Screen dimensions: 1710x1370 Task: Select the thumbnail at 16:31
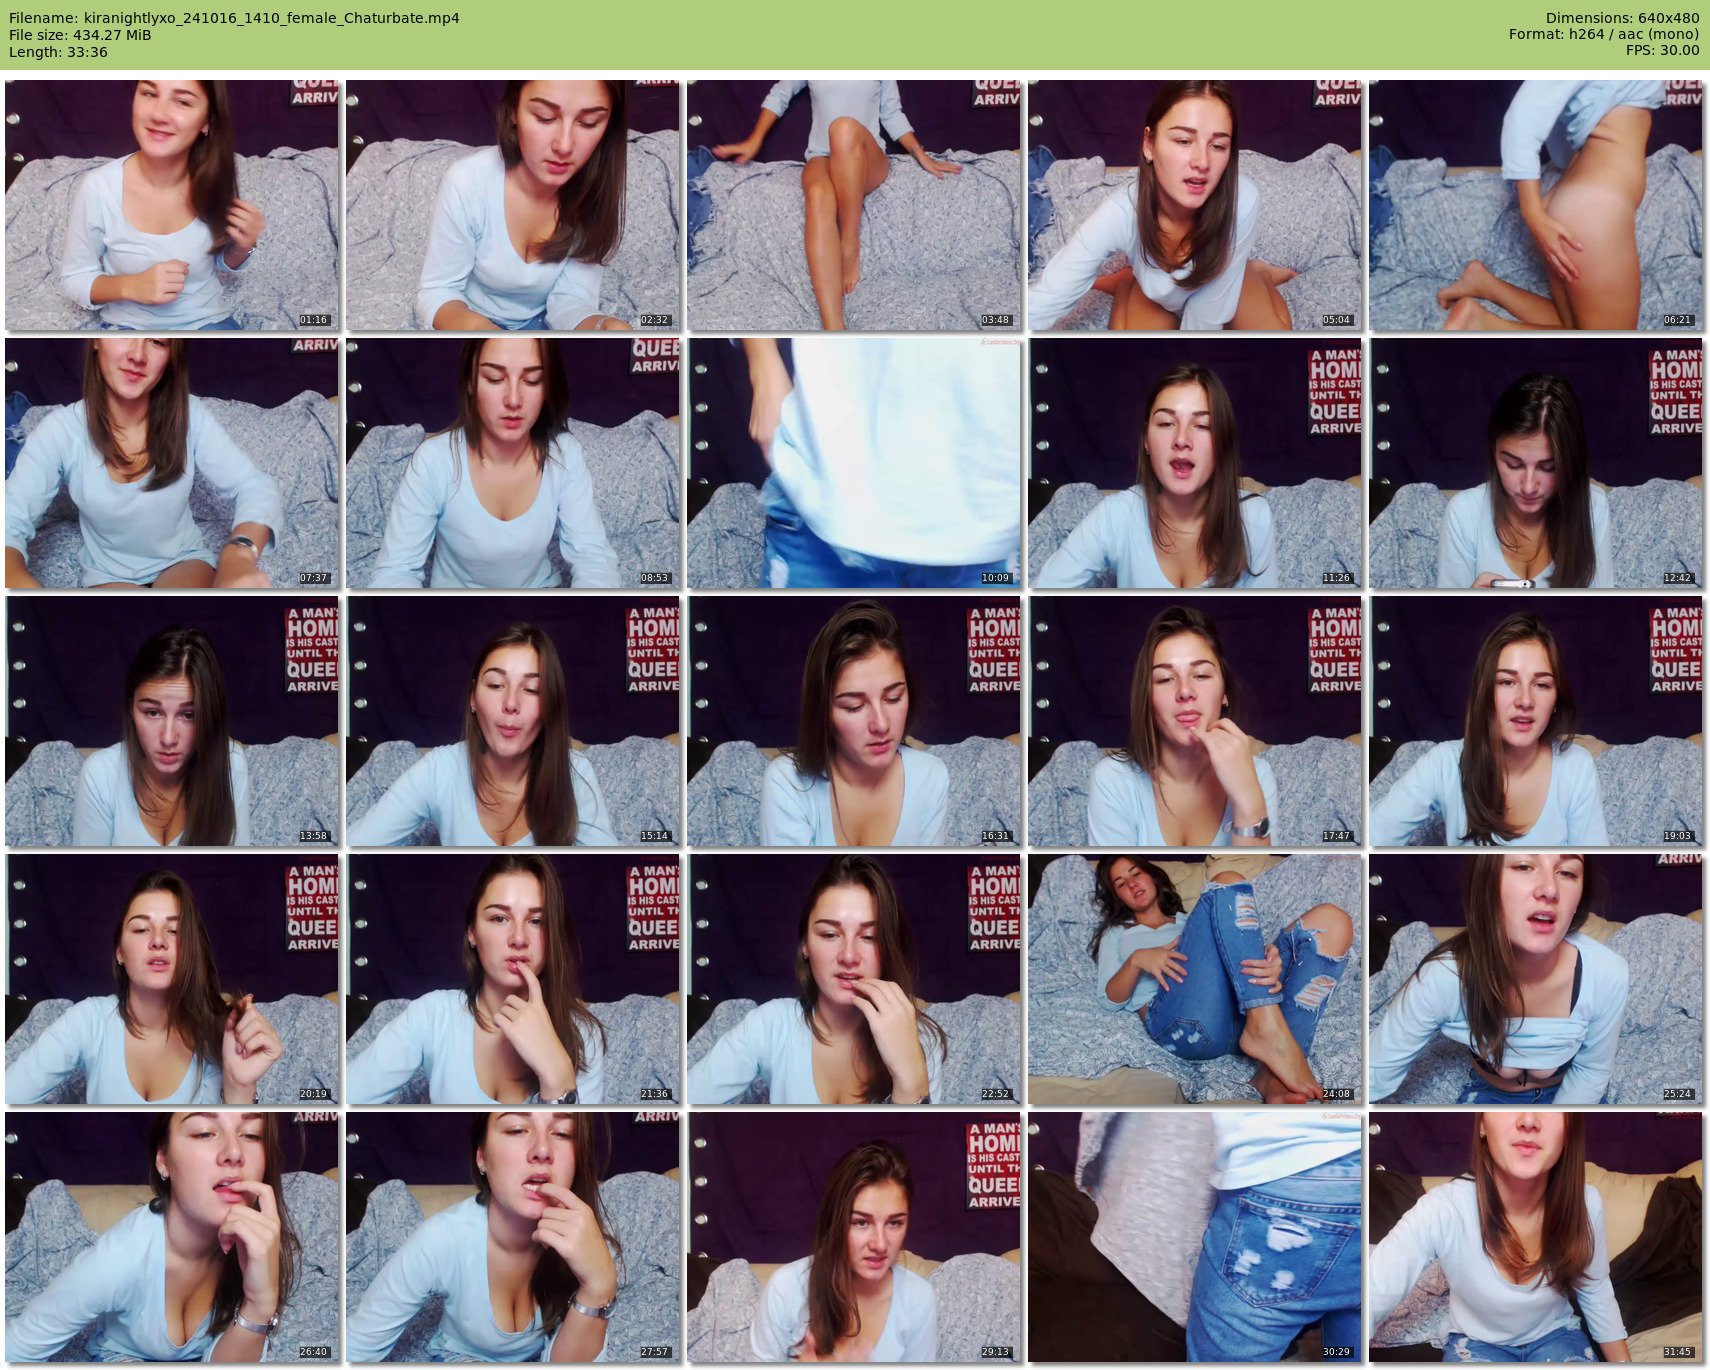854,721
